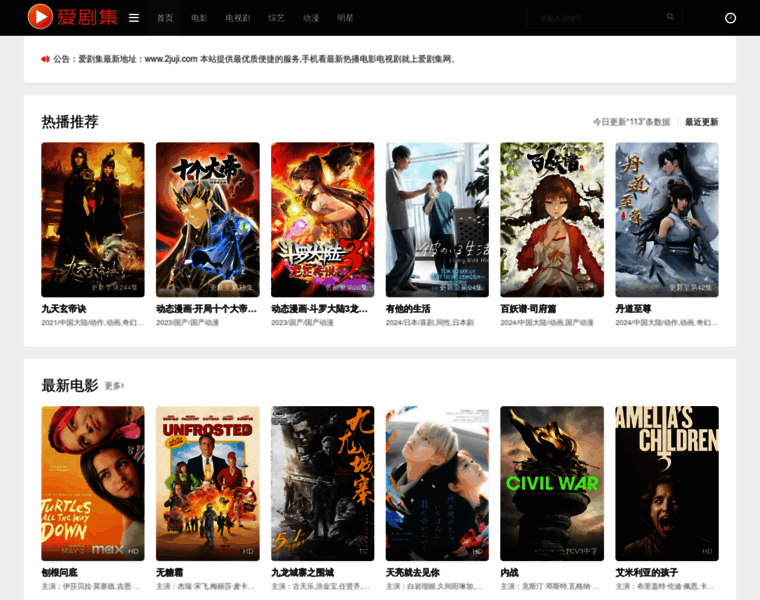Select the 电影 nav tab
The width and height of the screenshot is (760, 600).
(x=199, y=18)
